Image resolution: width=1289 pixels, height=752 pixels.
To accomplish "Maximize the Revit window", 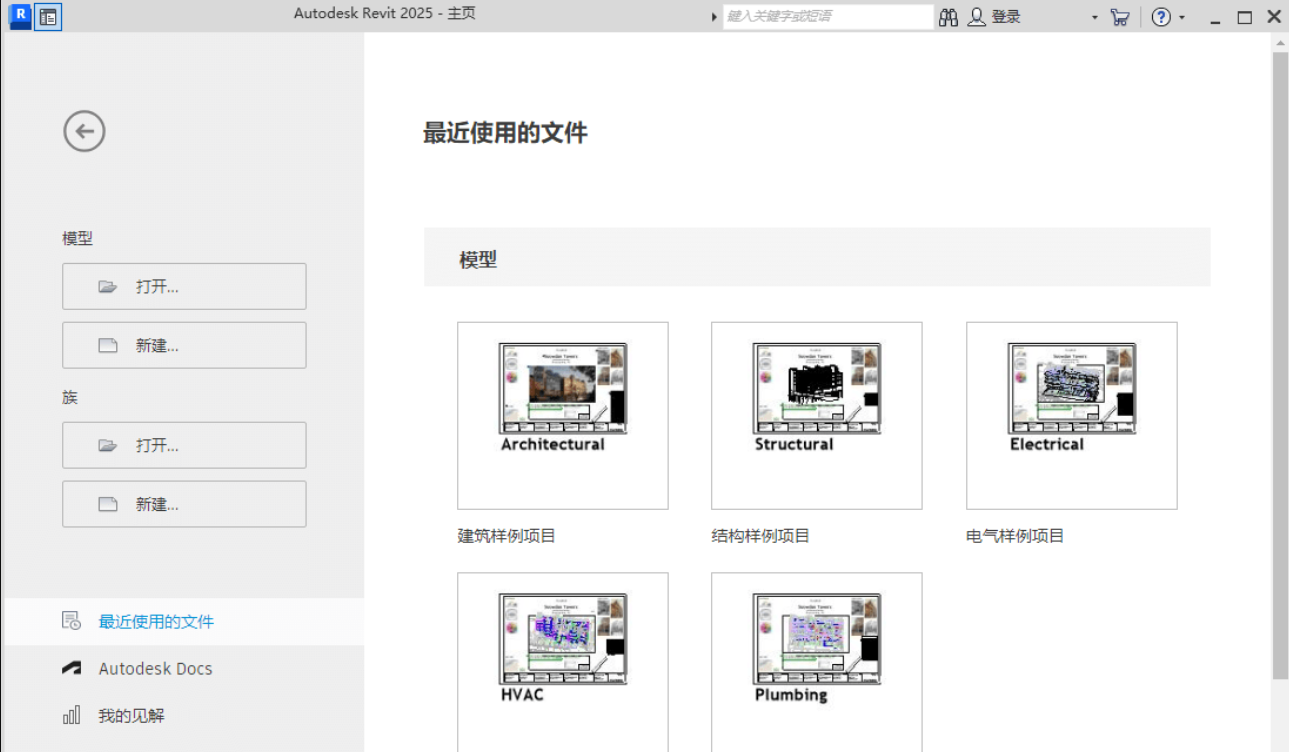I will coord(1245,17).
